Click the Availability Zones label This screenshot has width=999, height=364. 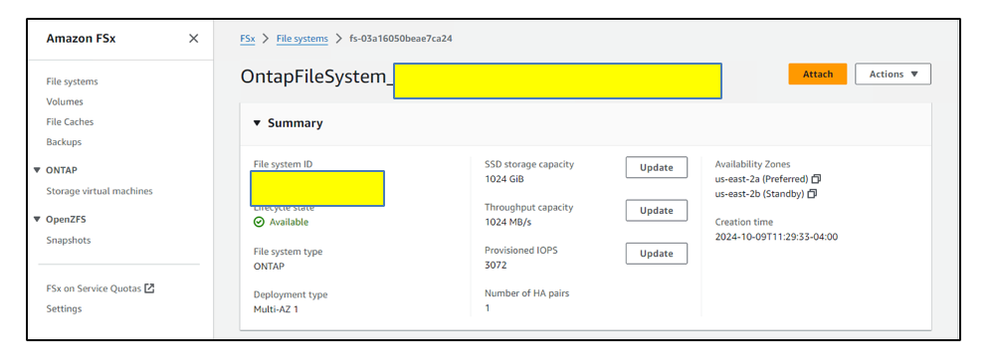[x=752, y=164]
